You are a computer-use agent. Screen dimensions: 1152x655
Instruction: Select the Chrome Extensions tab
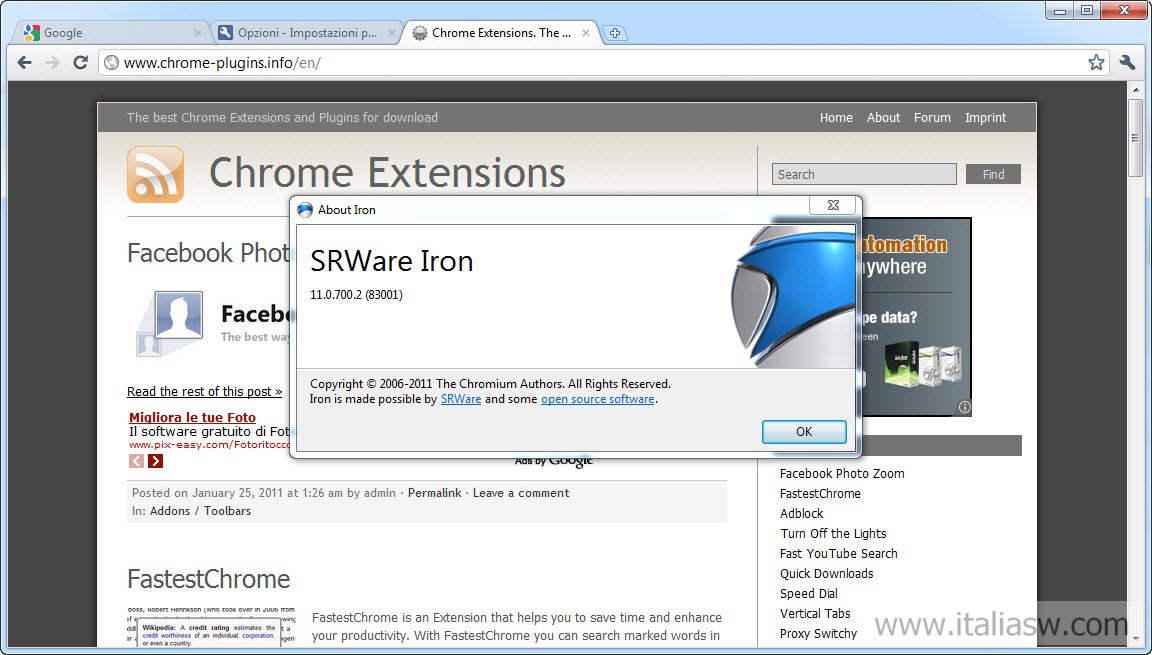tap(501, 33)
